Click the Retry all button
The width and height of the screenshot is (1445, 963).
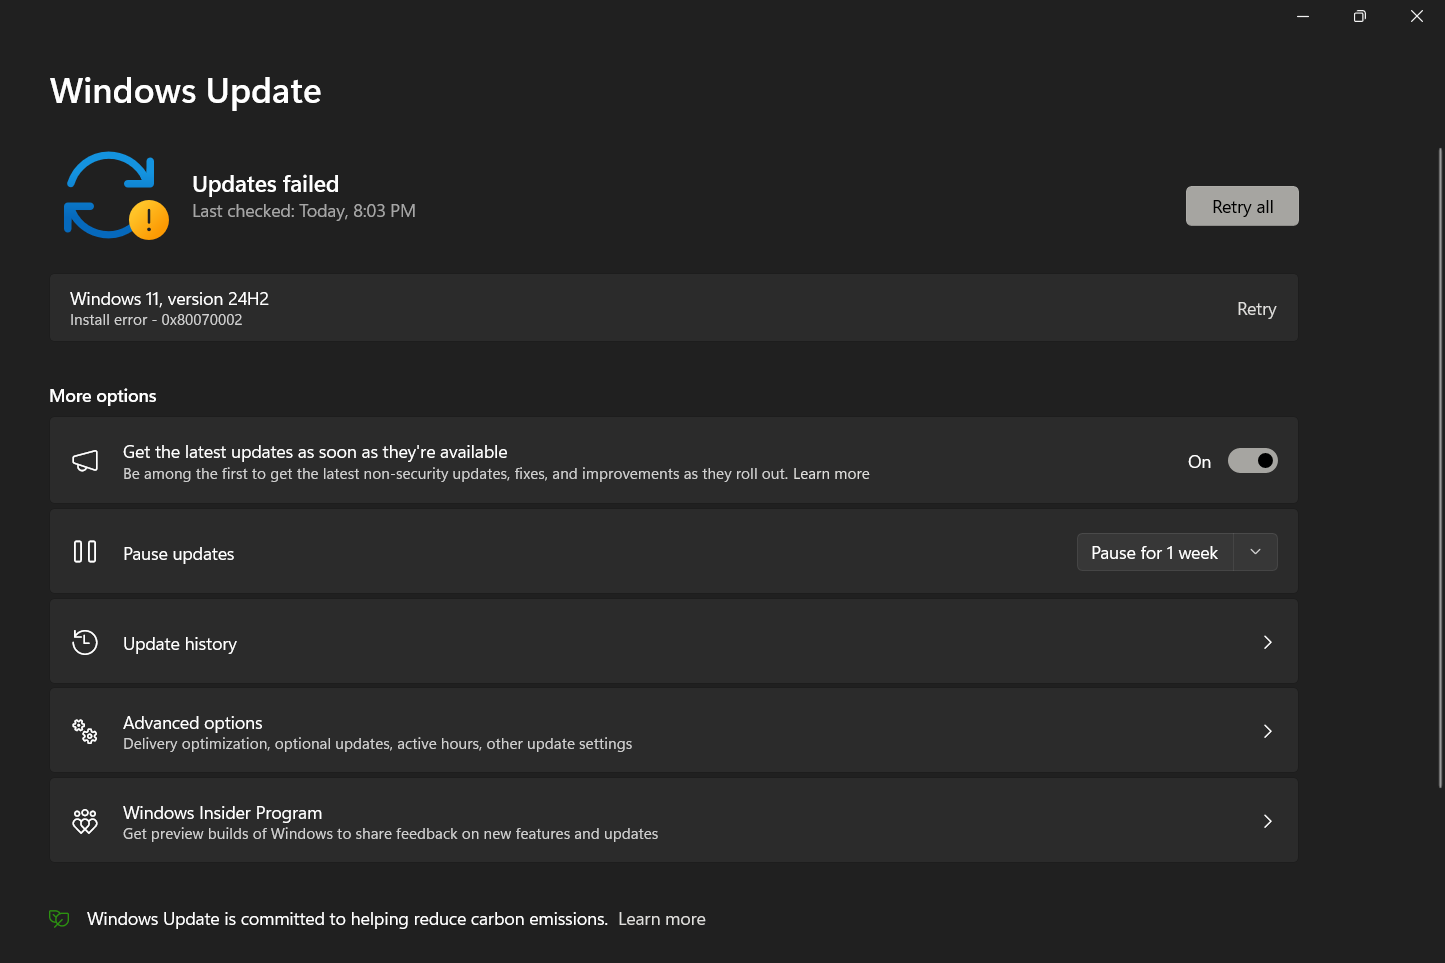(x=1242, y=206)
